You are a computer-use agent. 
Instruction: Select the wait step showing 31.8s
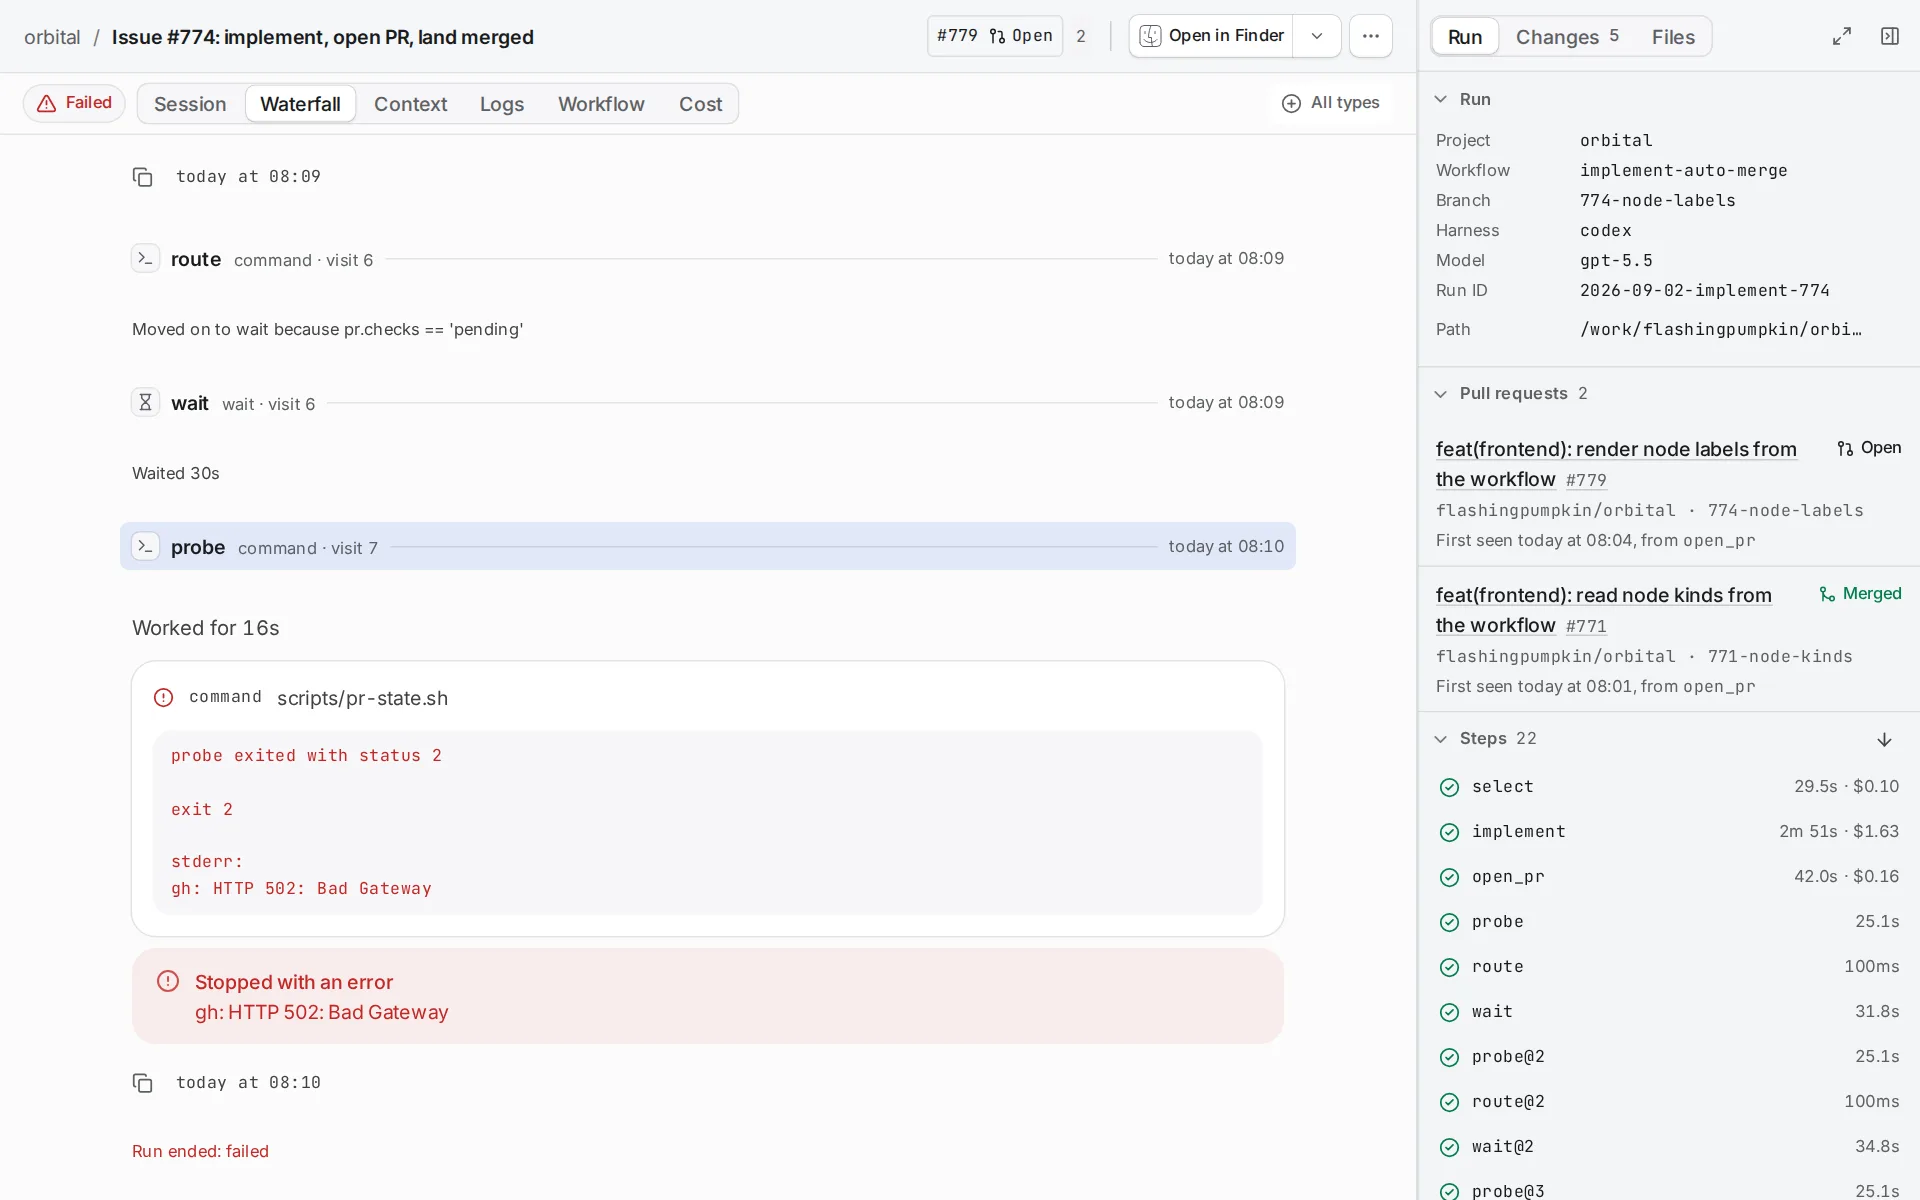[x=1669, y=1012]
